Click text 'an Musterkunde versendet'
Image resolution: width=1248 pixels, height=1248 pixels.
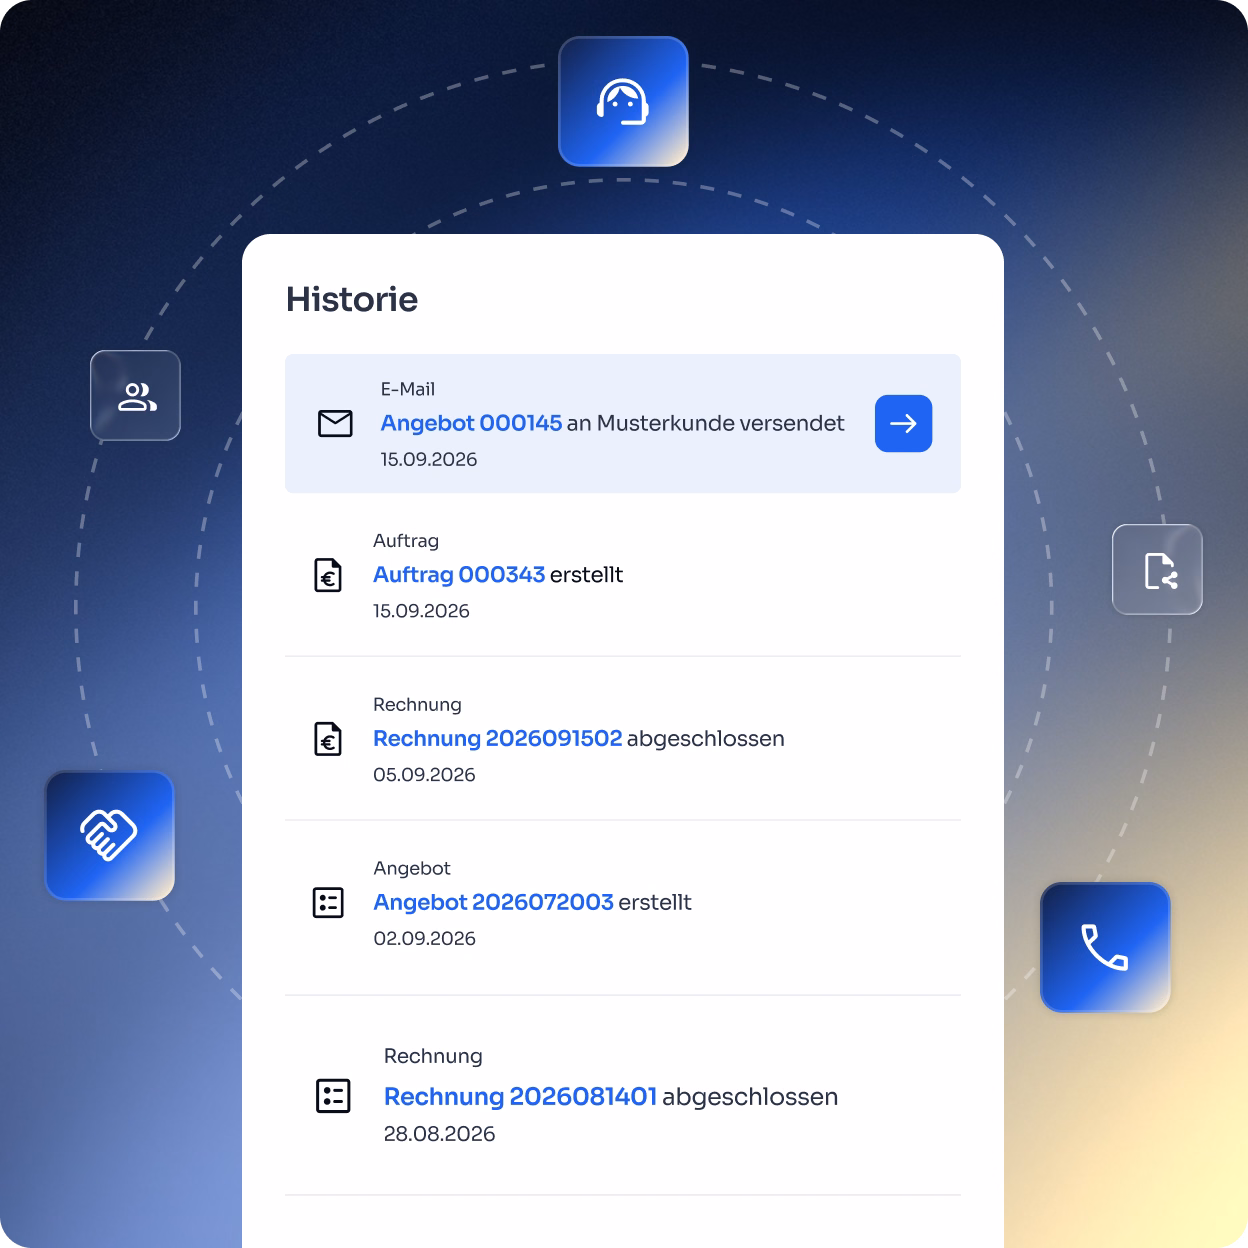(705, 423)
